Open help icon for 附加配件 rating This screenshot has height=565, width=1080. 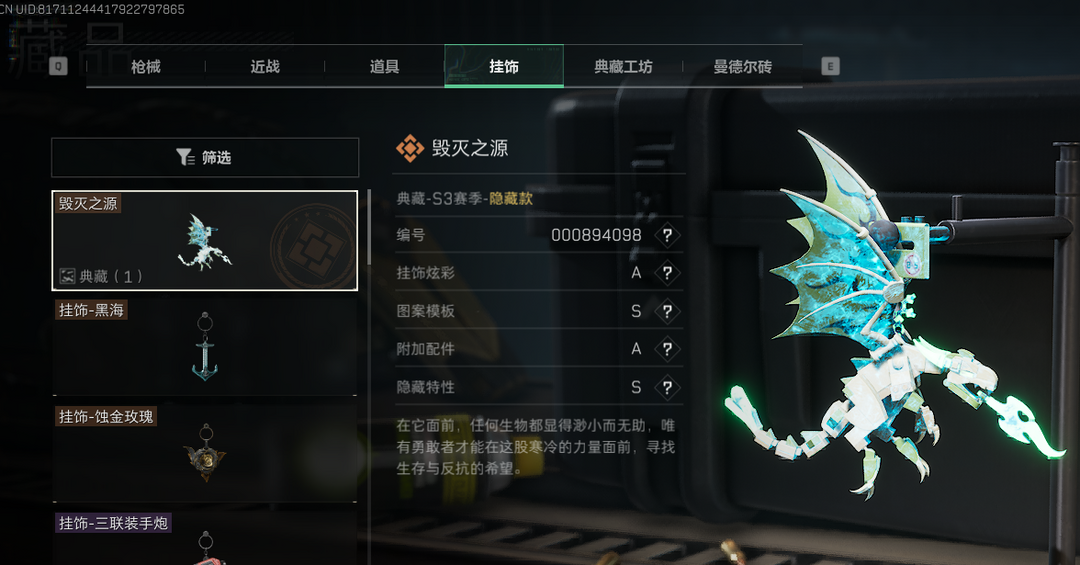tap(667, 349)
